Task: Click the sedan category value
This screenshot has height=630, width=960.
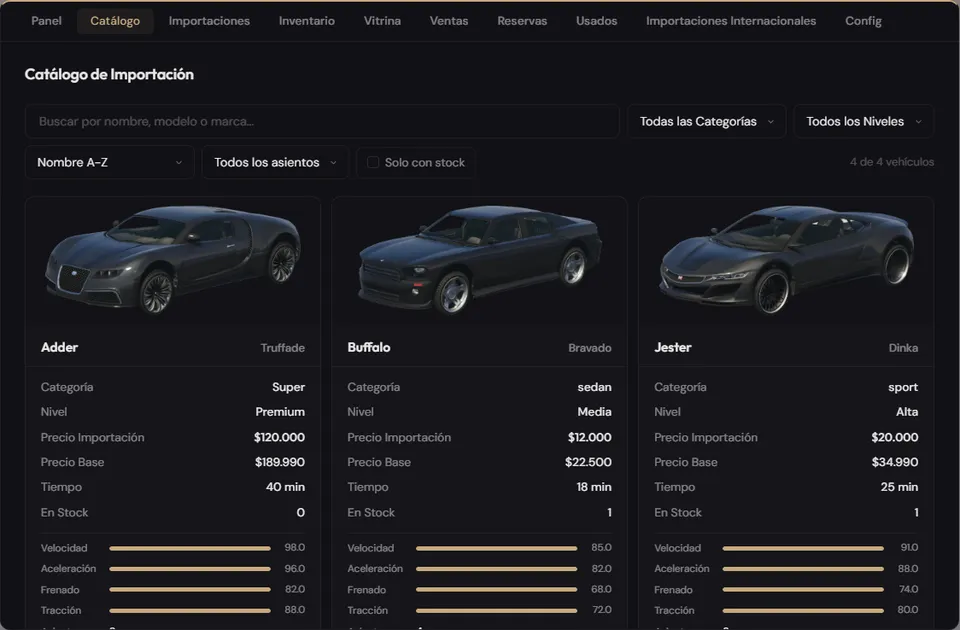Action: (x=594, y=387)
